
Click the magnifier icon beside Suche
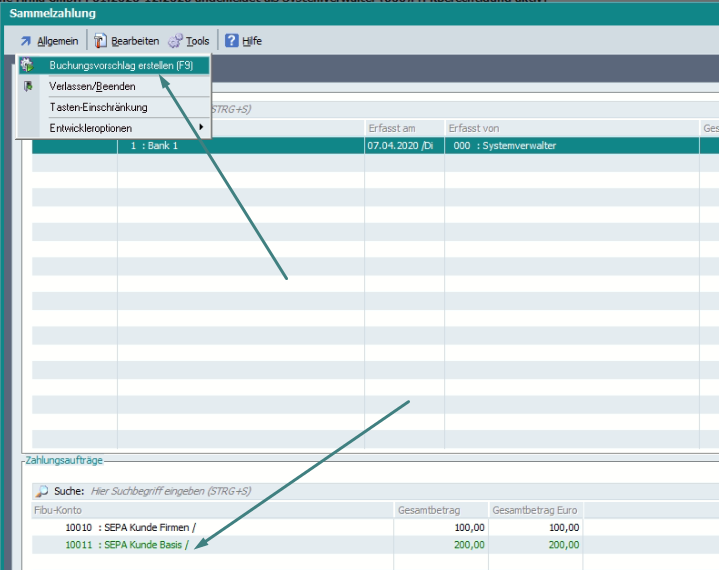point(41,491)
